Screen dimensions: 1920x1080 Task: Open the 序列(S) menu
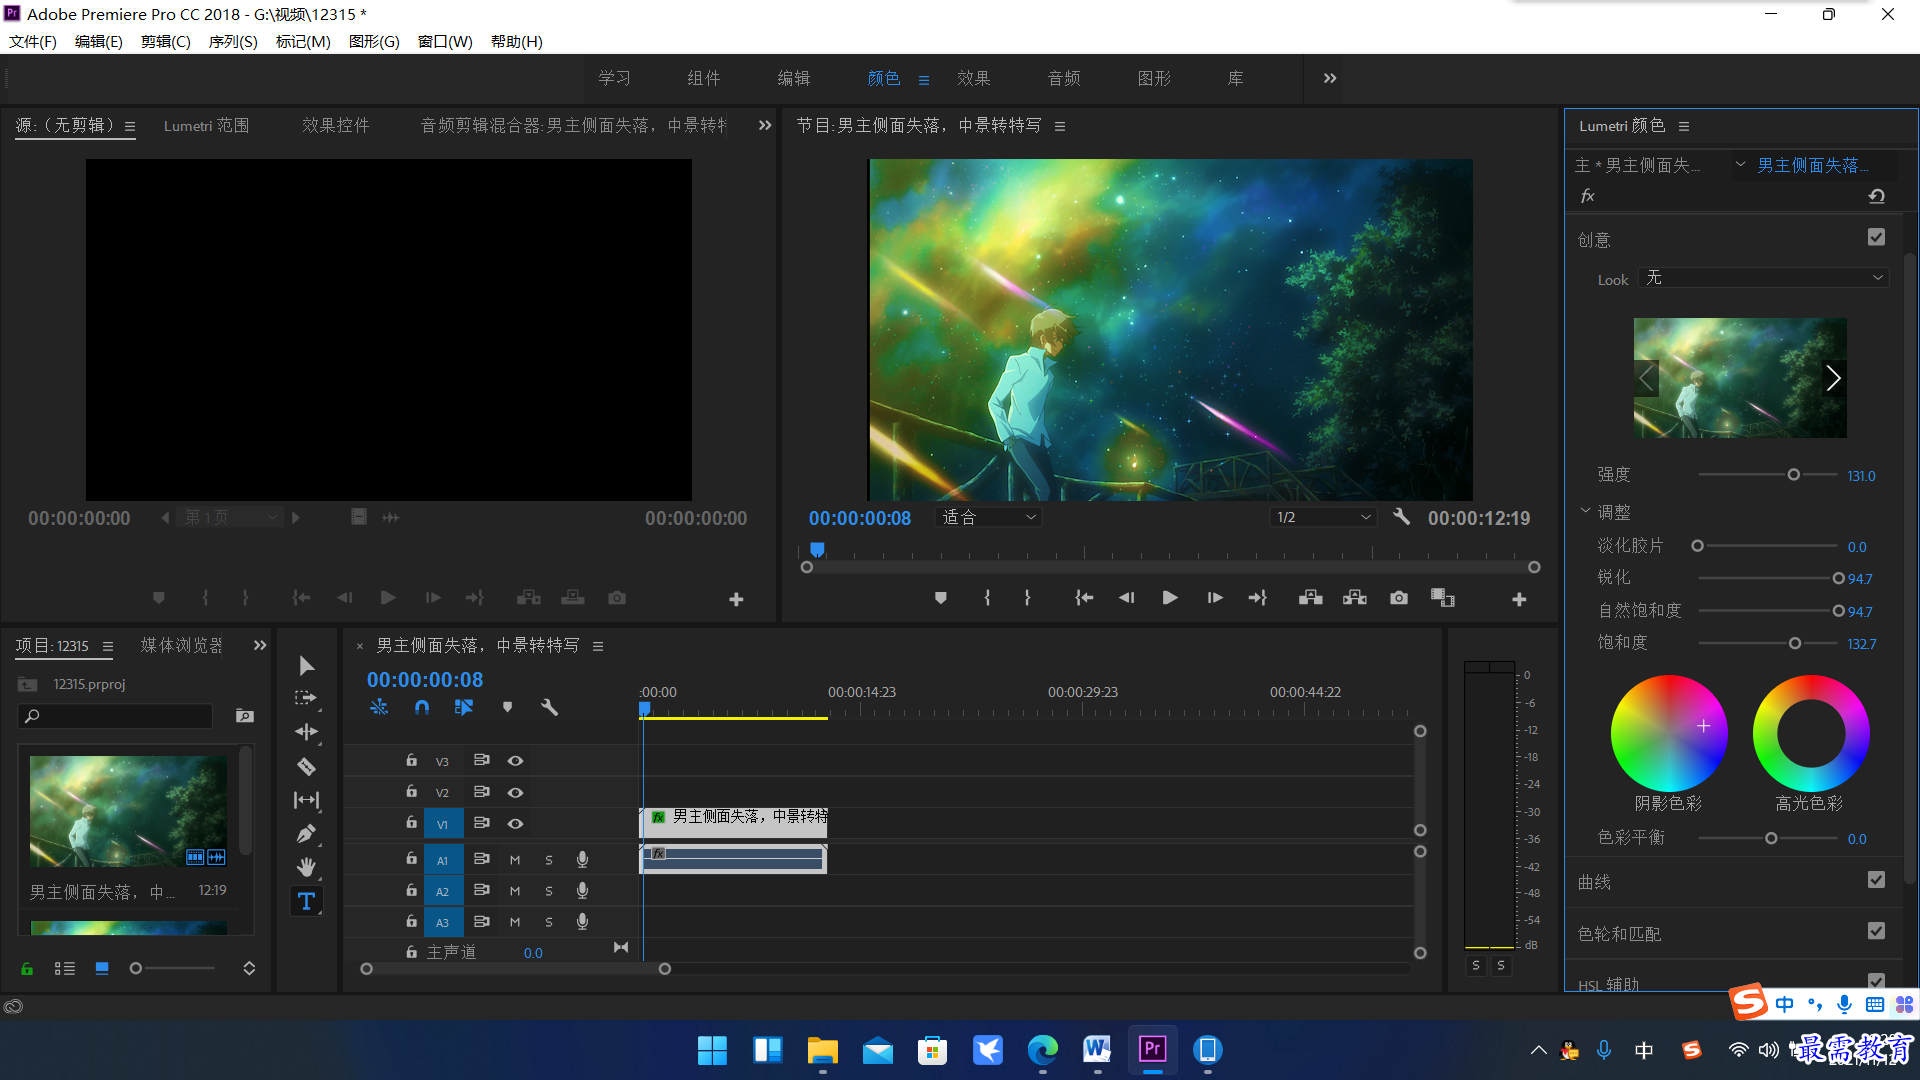tap(233, 41)
